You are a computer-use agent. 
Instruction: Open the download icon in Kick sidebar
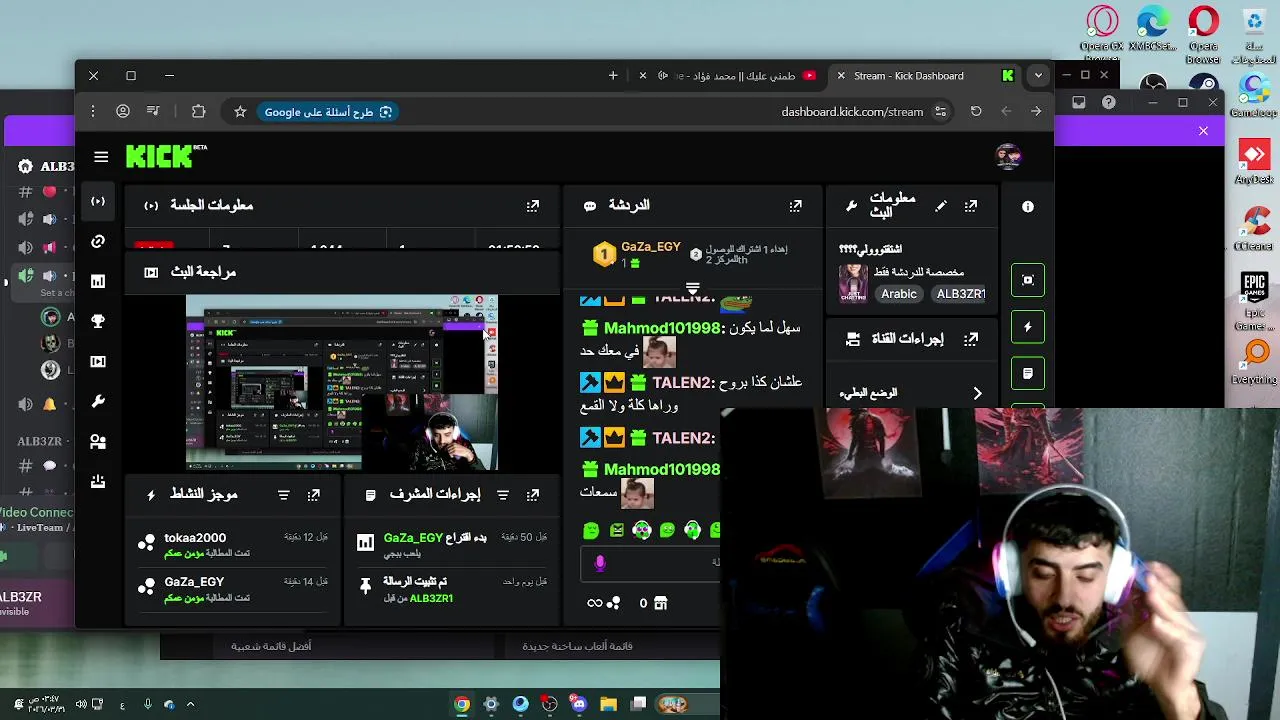coord(98,481)
